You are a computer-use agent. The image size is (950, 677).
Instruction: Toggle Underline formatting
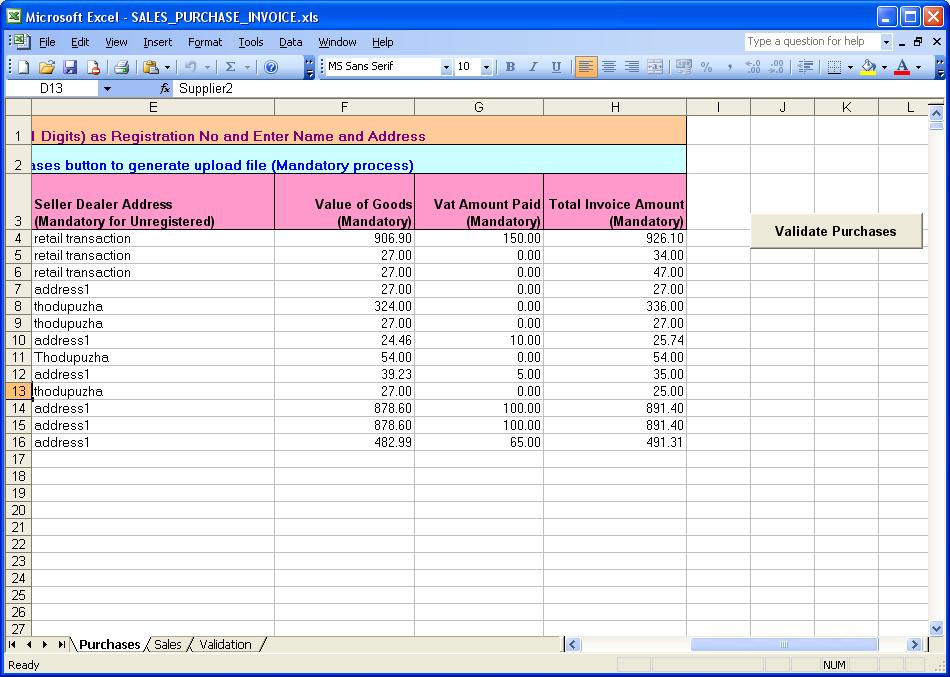point(556,67)
